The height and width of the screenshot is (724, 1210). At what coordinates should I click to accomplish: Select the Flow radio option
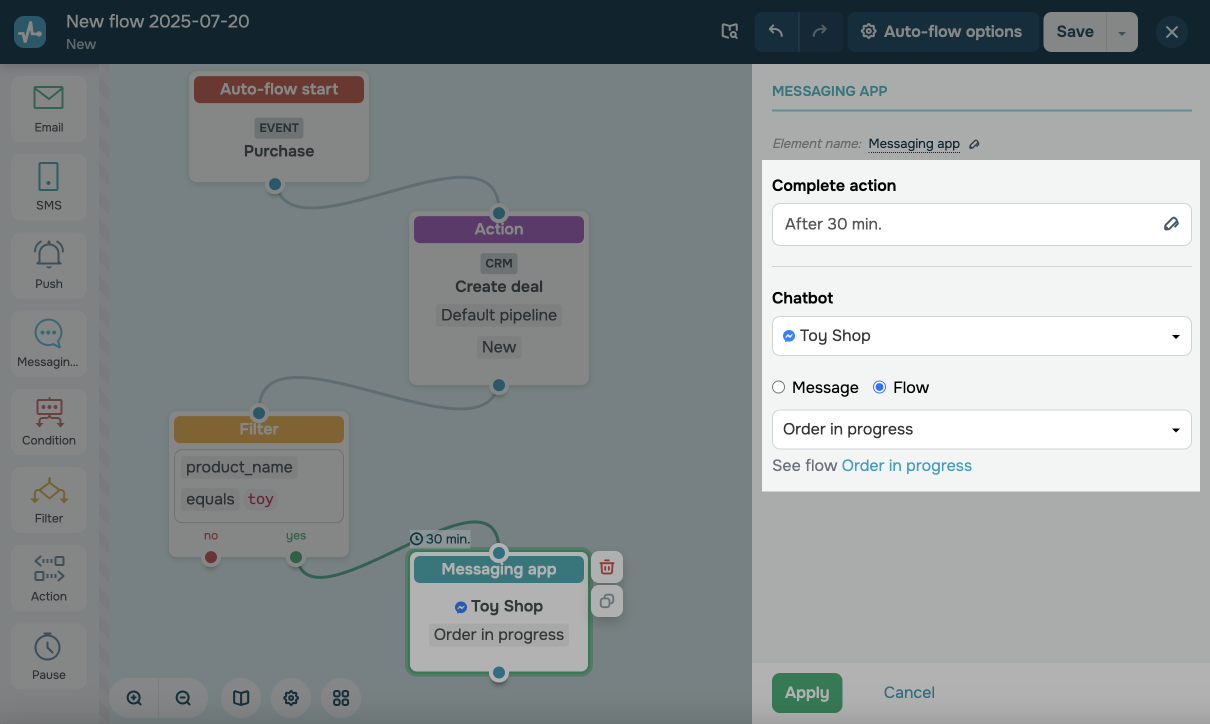880,387
